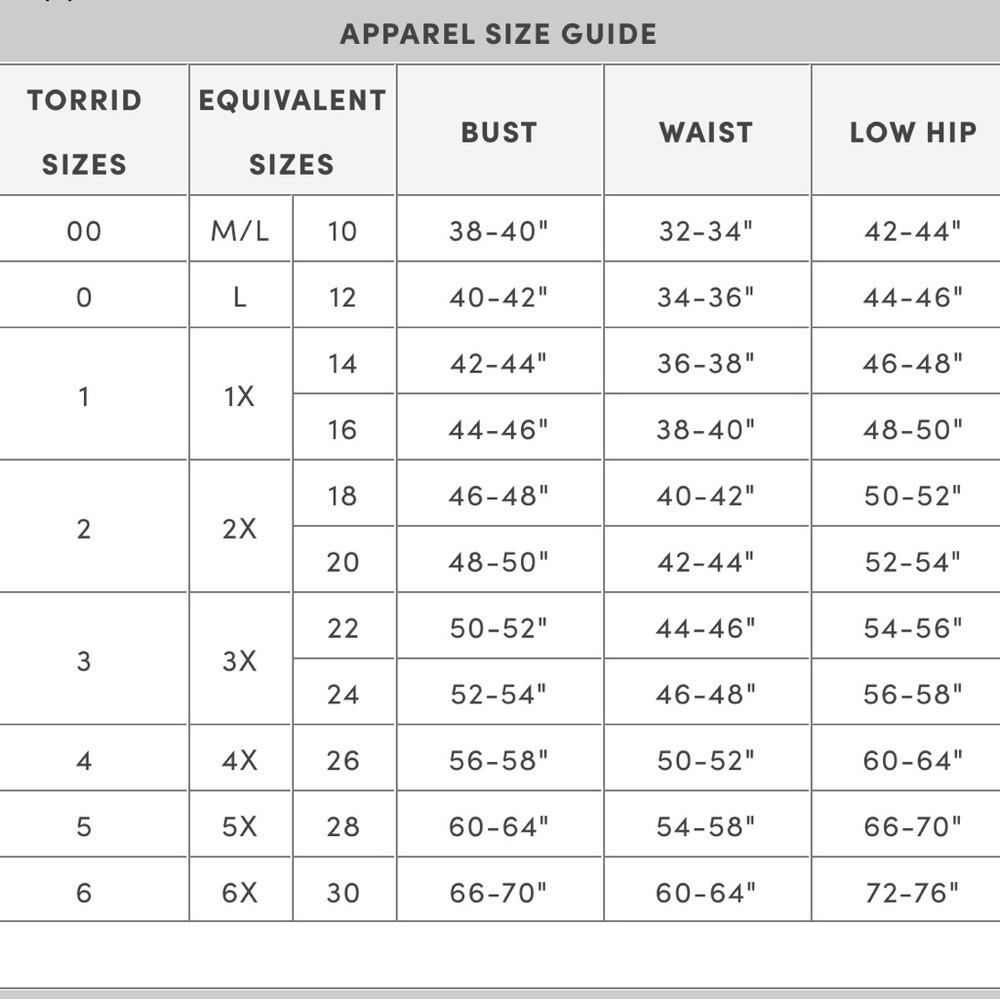Select the 3X equivalent size cell
The image size is (1000, 1000).
tap(240, 659)
